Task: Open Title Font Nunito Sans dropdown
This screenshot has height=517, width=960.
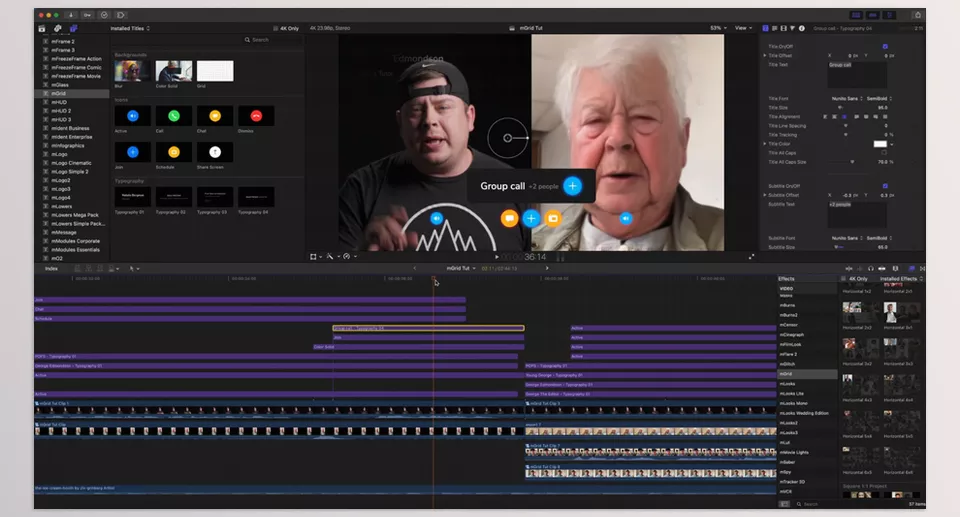Action: 847,99
